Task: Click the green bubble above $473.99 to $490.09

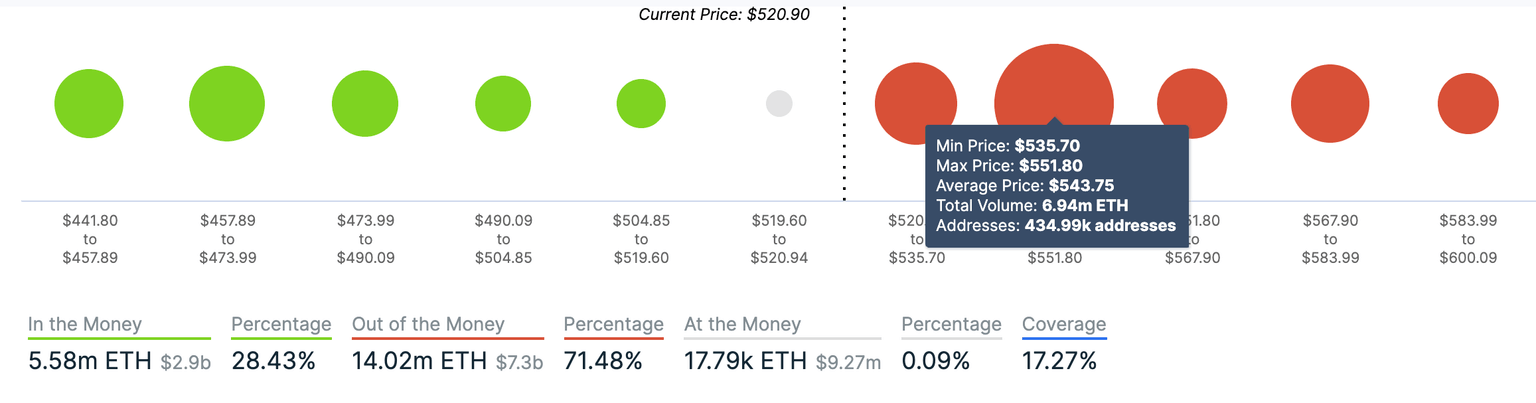Action: coord(366,104)
